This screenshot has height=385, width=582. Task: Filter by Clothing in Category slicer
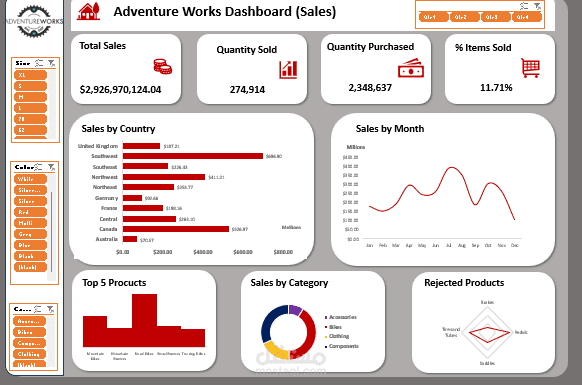point(29,354)
